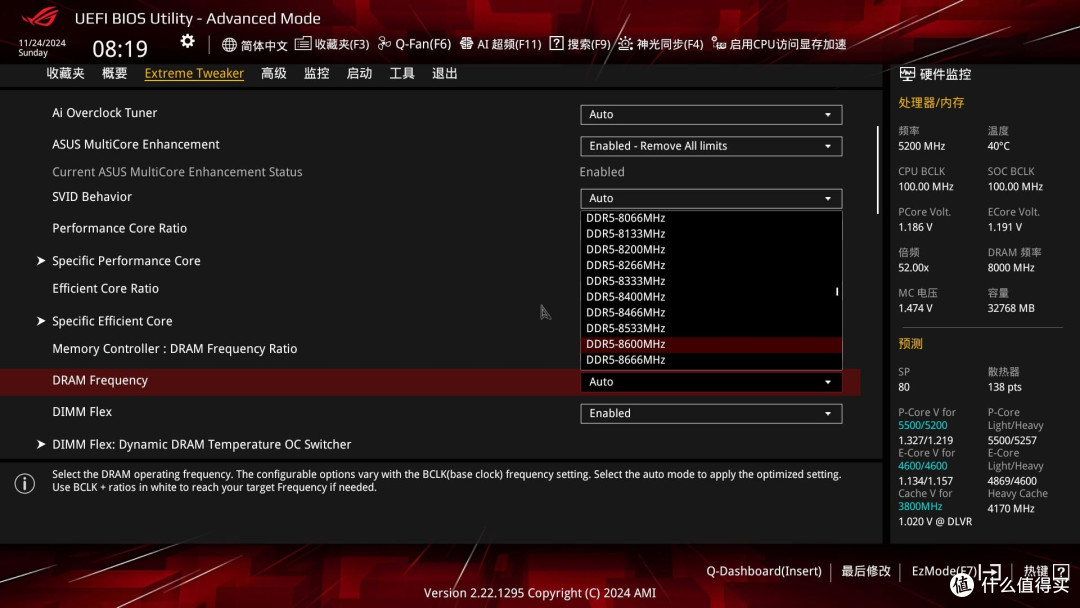Switch to 收藏夹 tab
This screenshot has height=608, width=1080.
[65, 74]
